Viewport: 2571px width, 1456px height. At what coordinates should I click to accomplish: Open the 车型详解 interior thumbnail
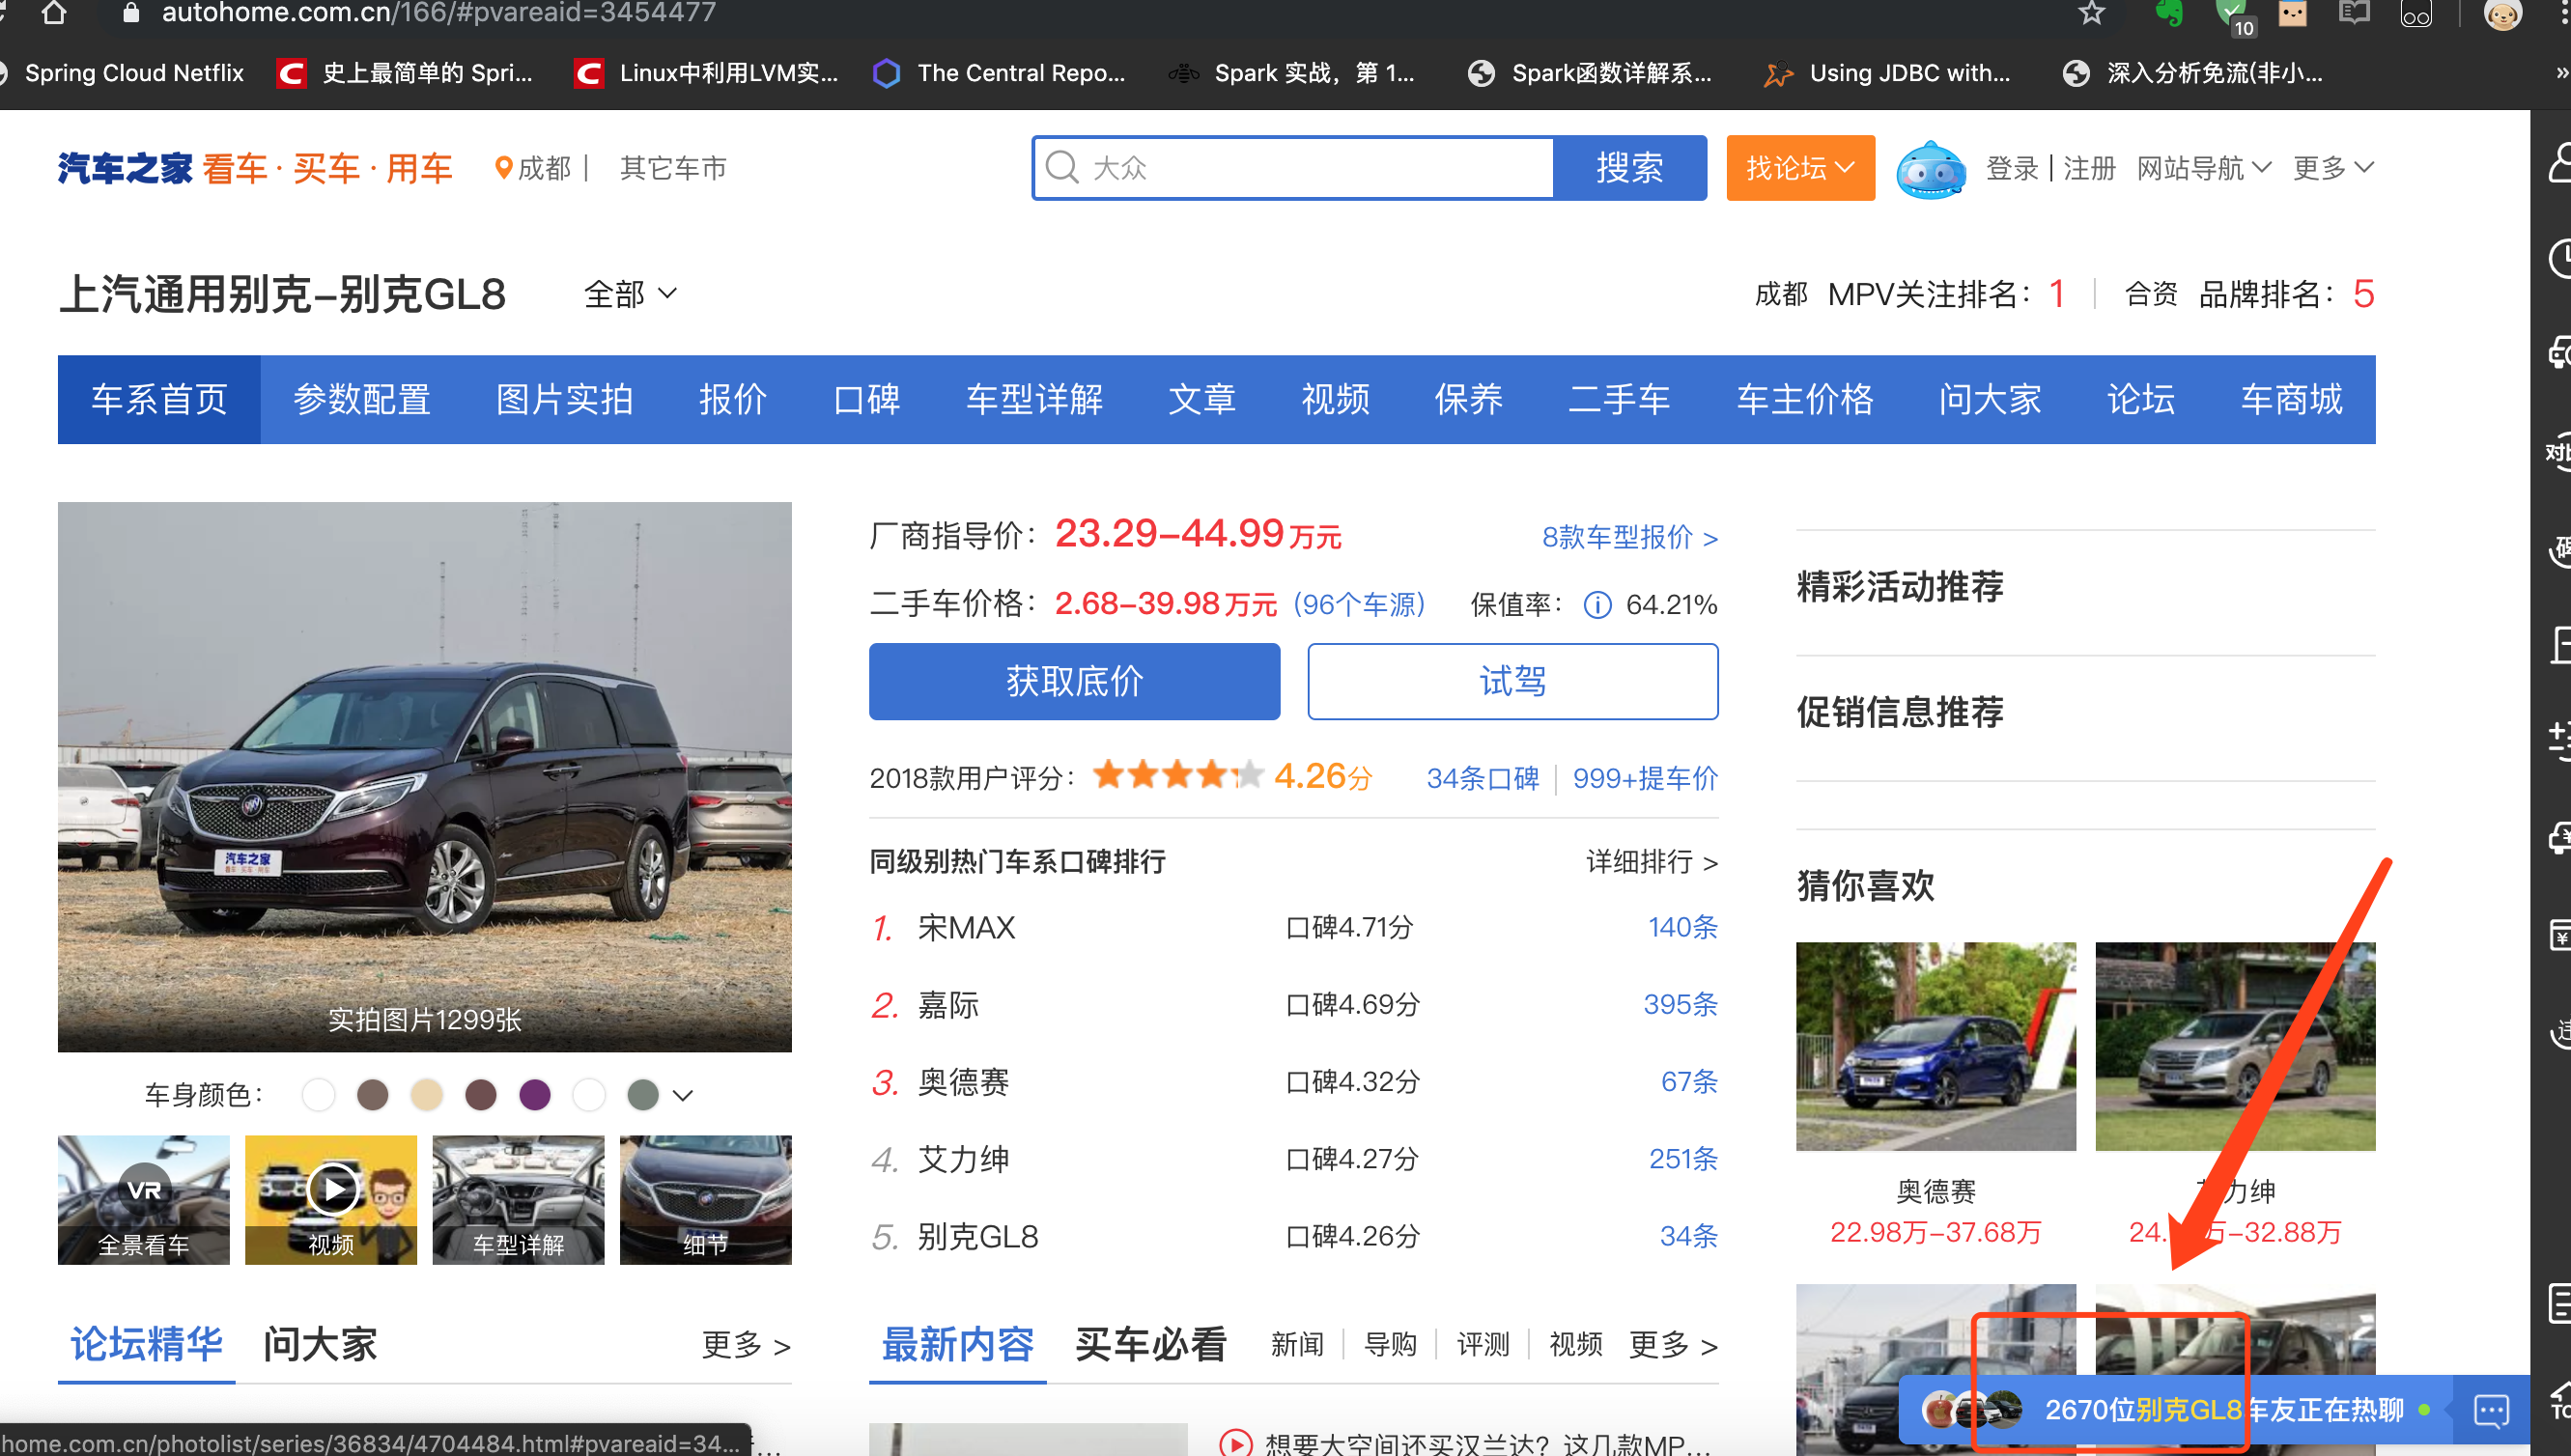pos(519,1200)
